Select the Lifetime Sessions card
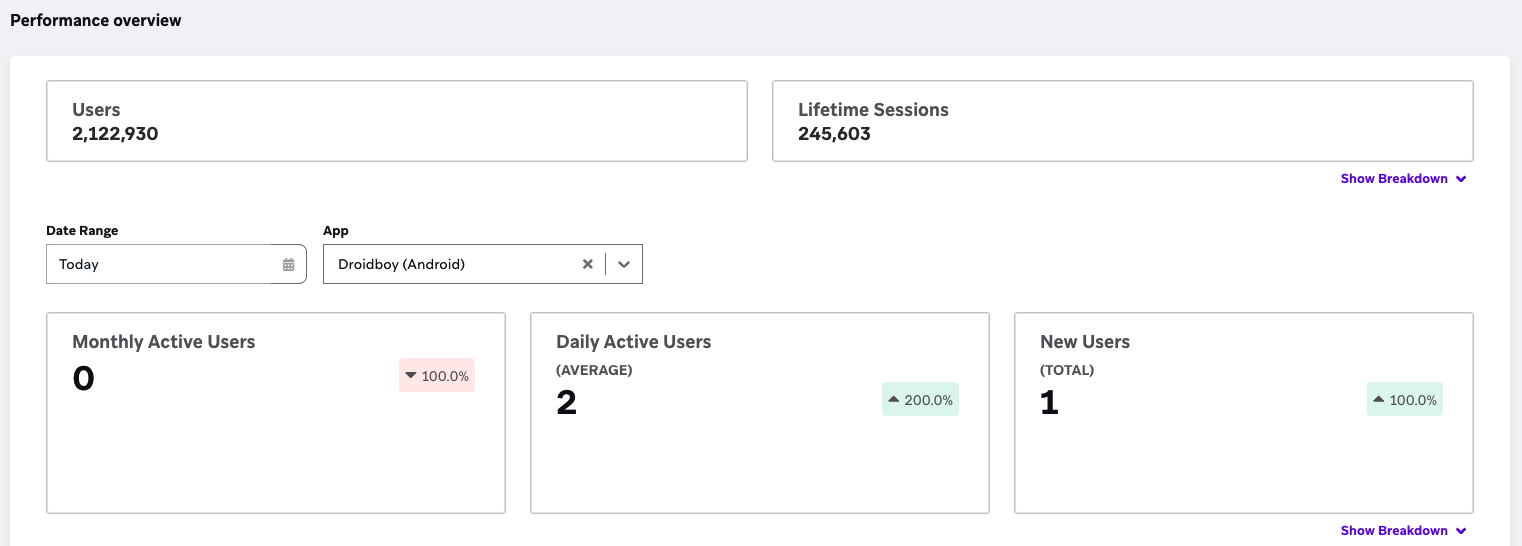Viewport: 1522px width, 546px height. pos(1122,121)
